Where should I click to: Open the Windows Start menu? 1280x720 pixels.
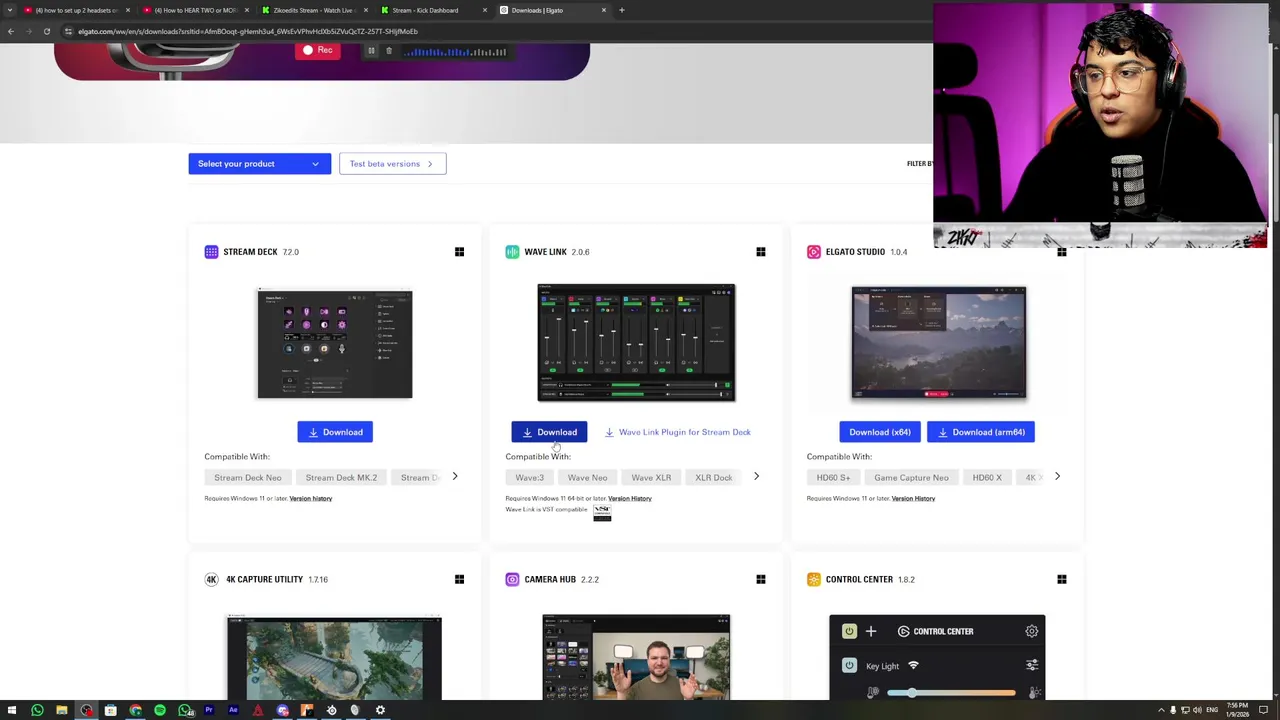[x=12, y=710]
